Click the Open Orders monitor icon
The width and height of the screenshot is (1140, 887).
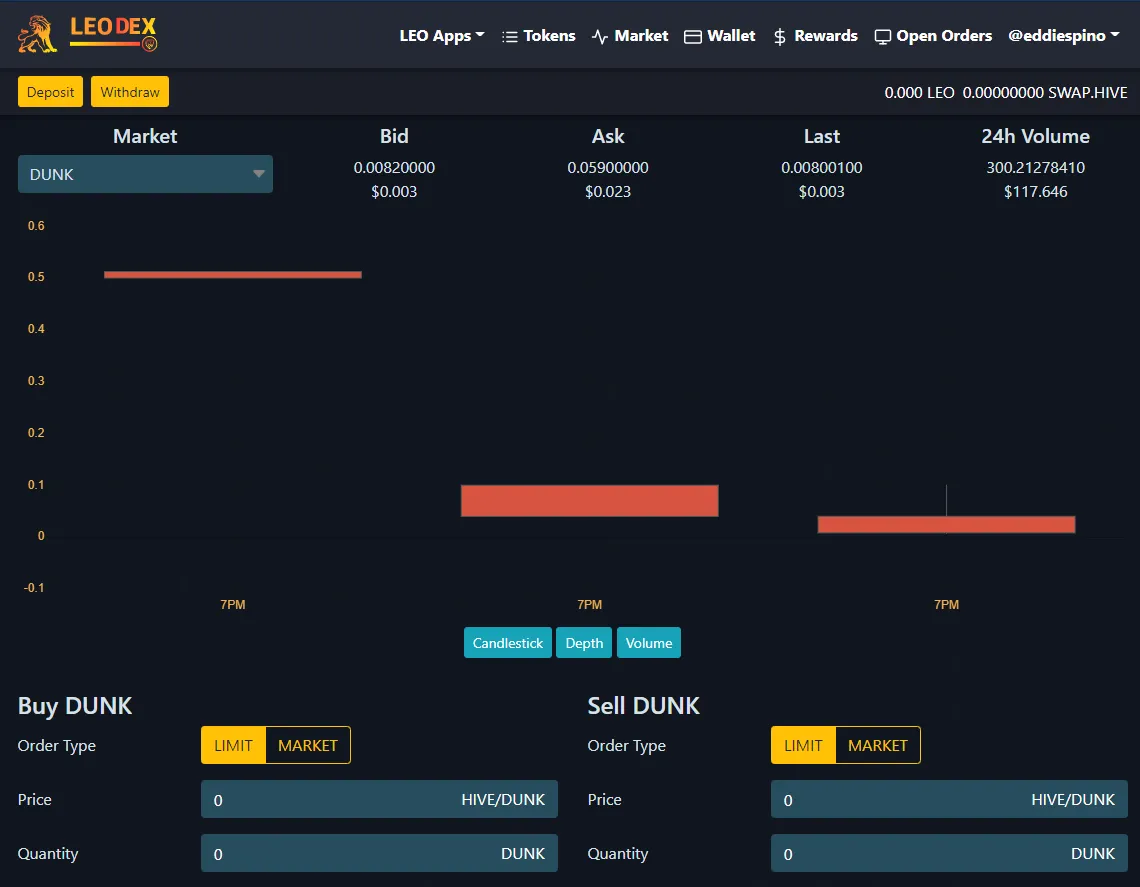(x=883, y=37)
